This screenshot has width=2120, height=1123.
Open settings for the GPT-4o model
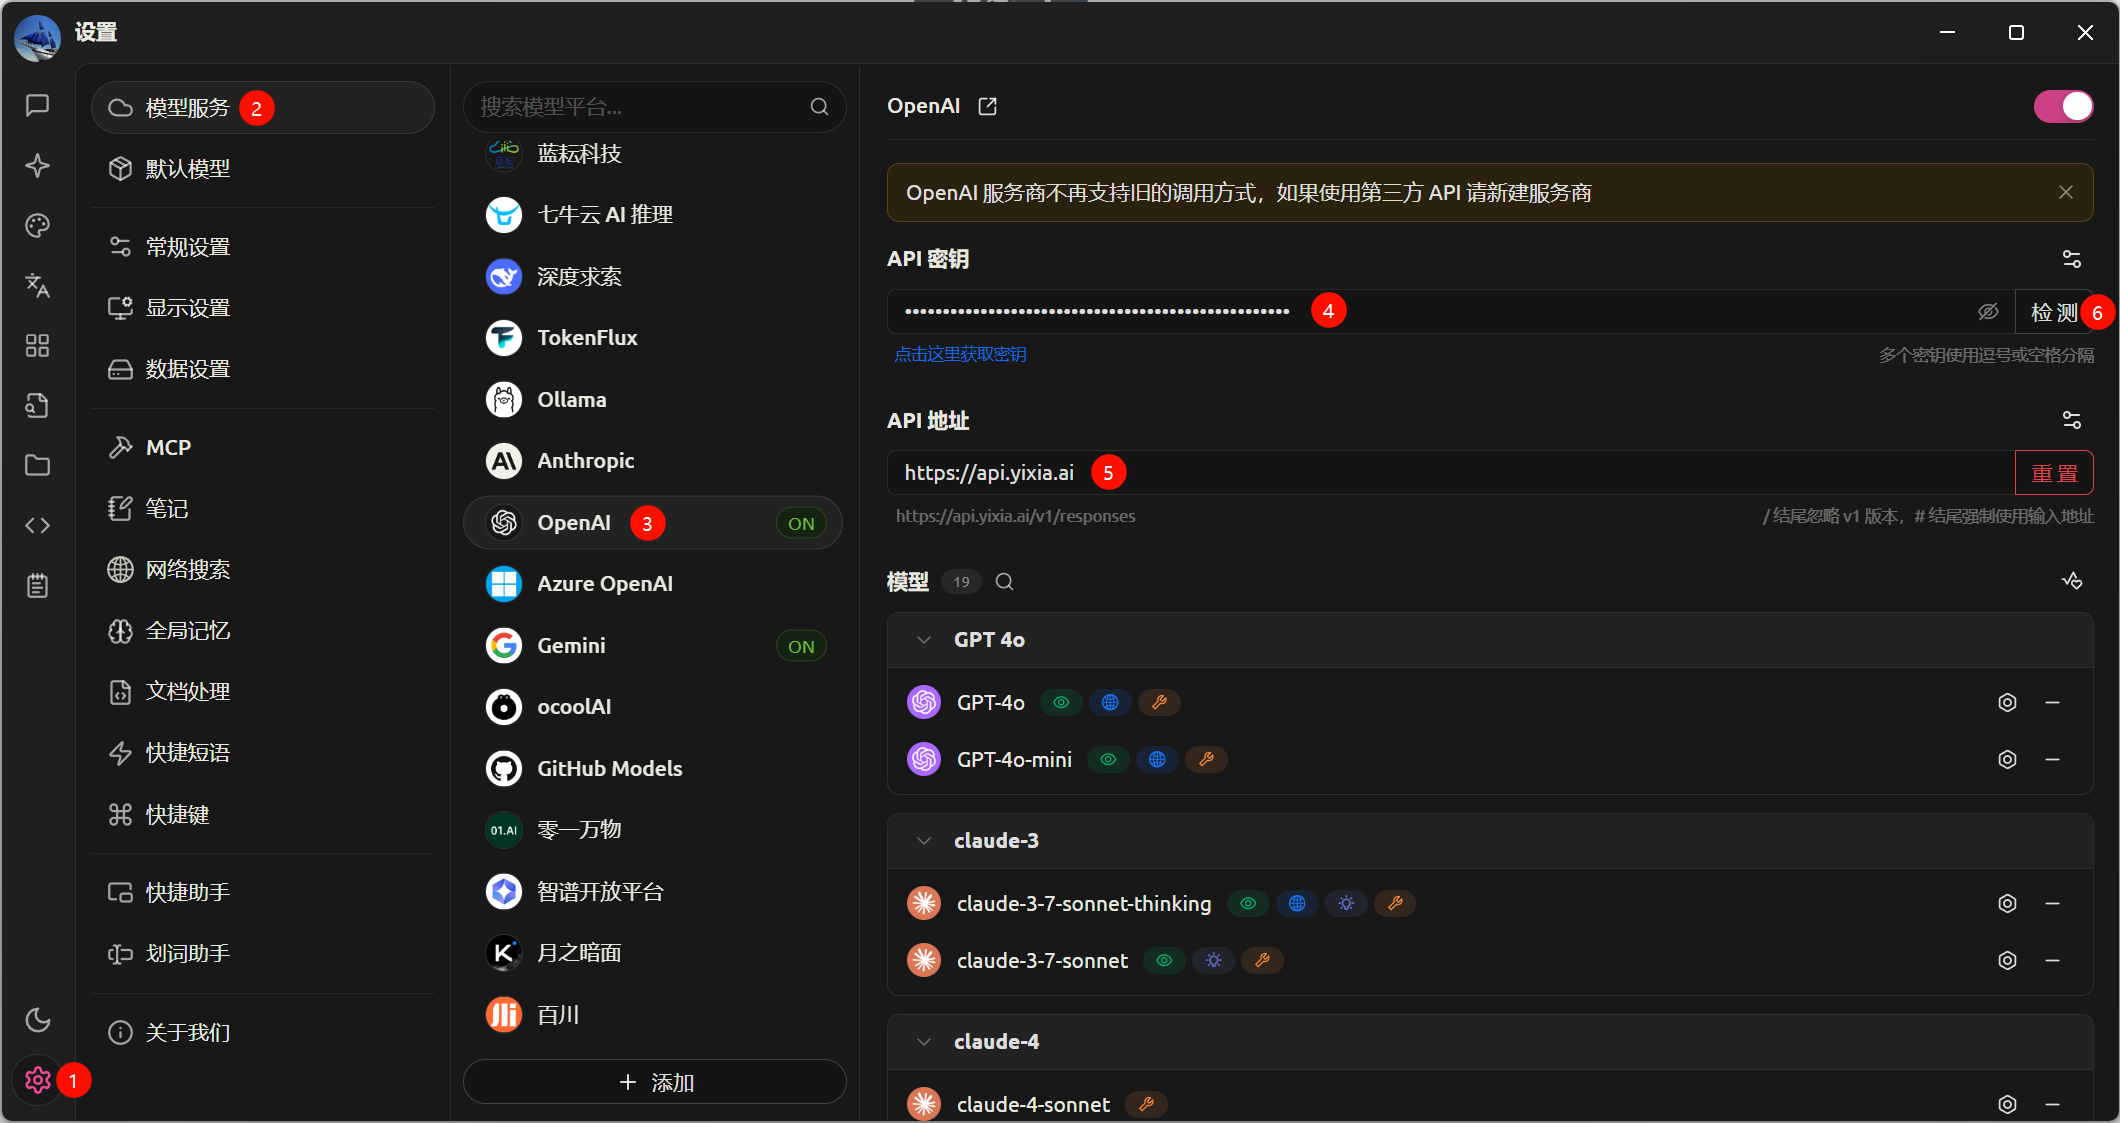2007,702
